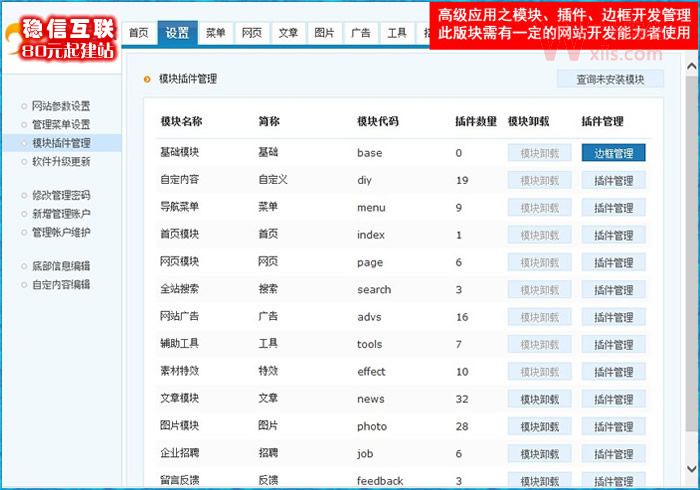Screen dimensions: 700x490
Task: Click the vertical scrollbar thumb
Action: tap(692, 253)
